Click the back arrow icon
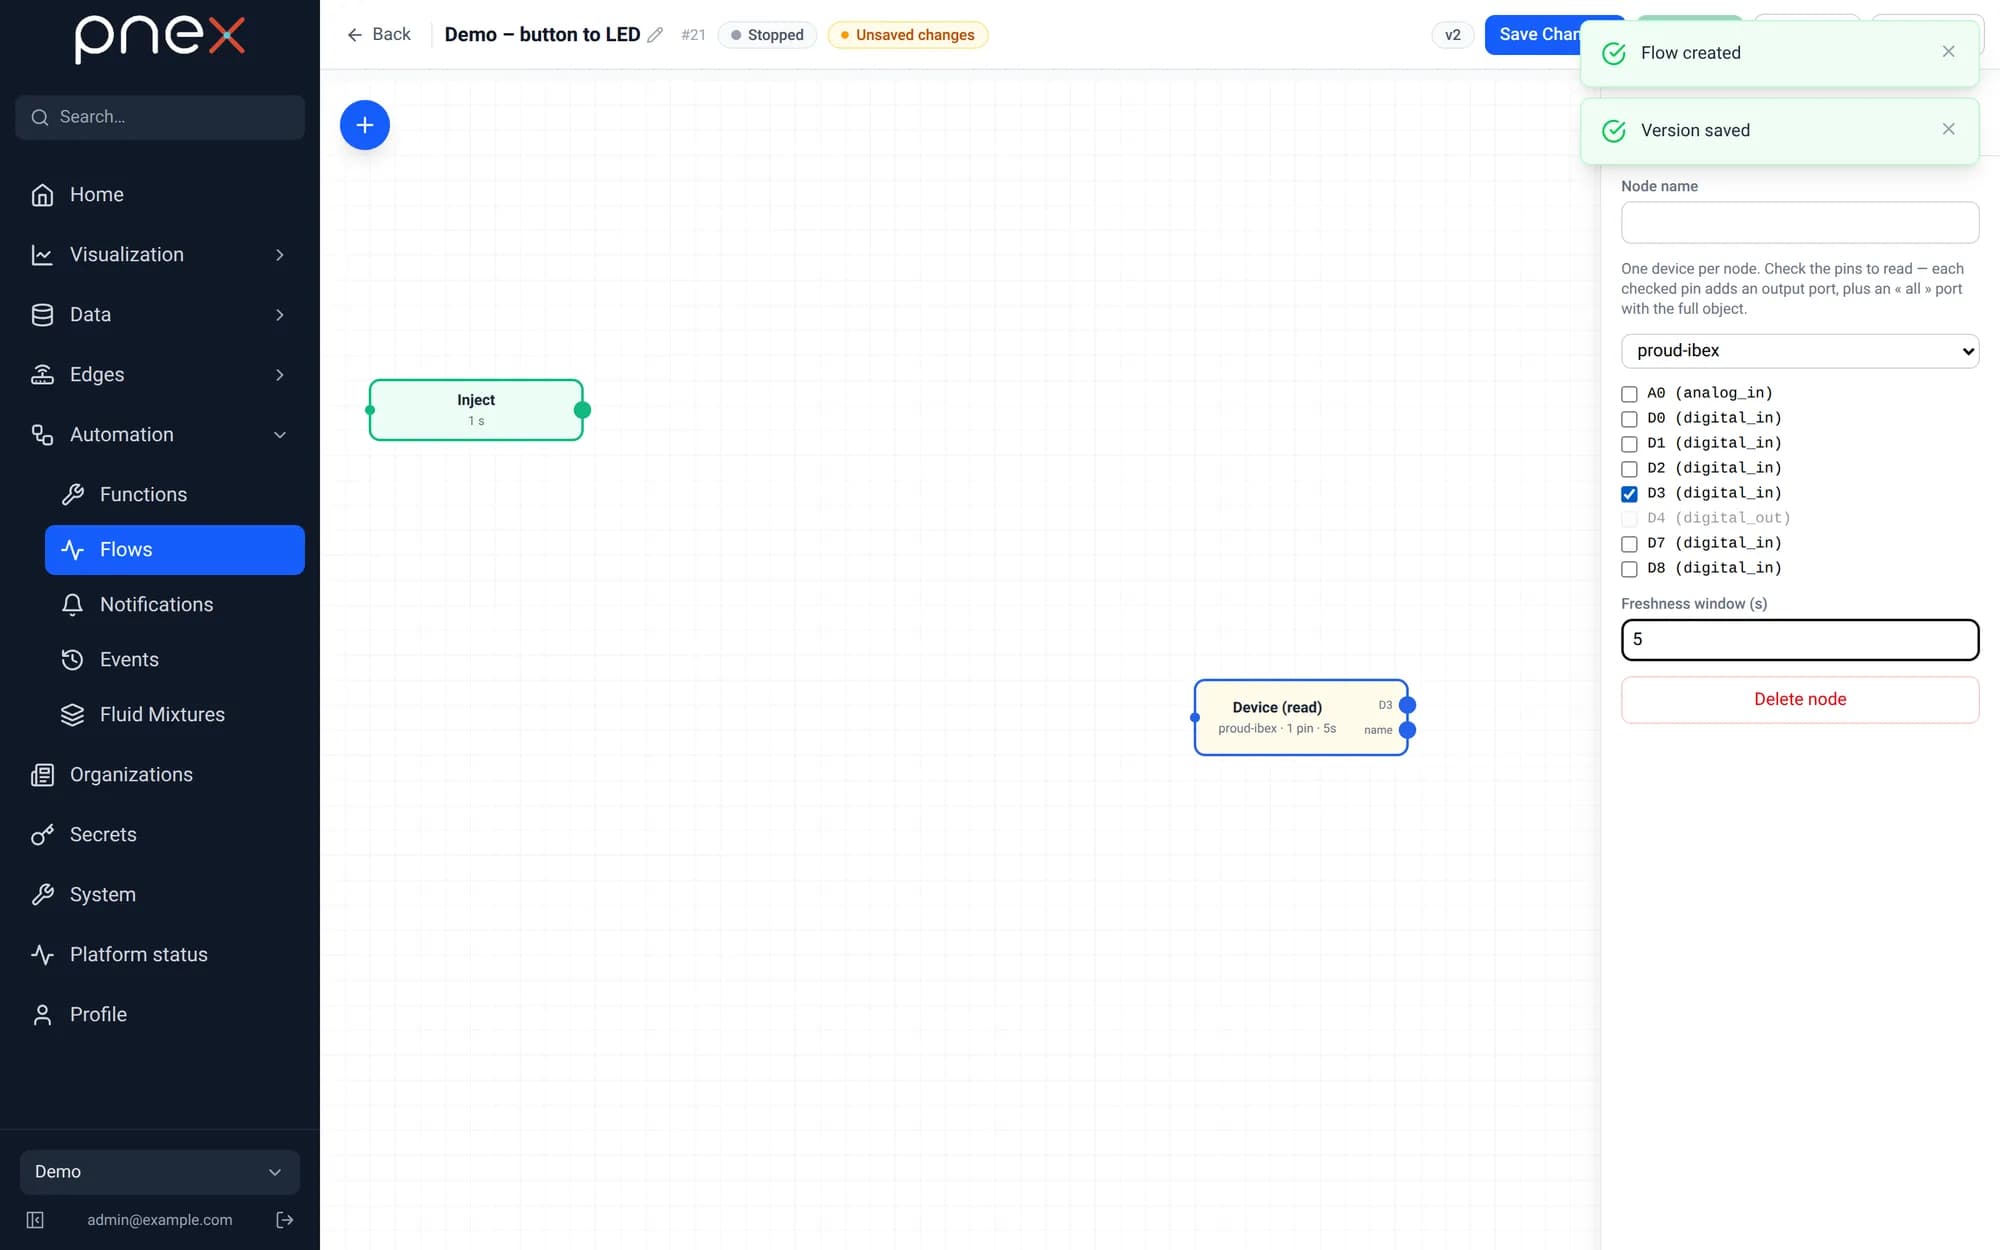The width and height of the screenshot is (2000, 1250). pos(354,35)
